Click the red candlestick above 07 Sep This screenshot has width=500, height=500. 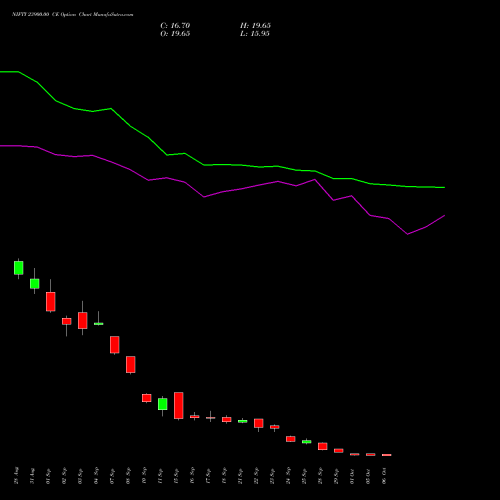(115, 345)
